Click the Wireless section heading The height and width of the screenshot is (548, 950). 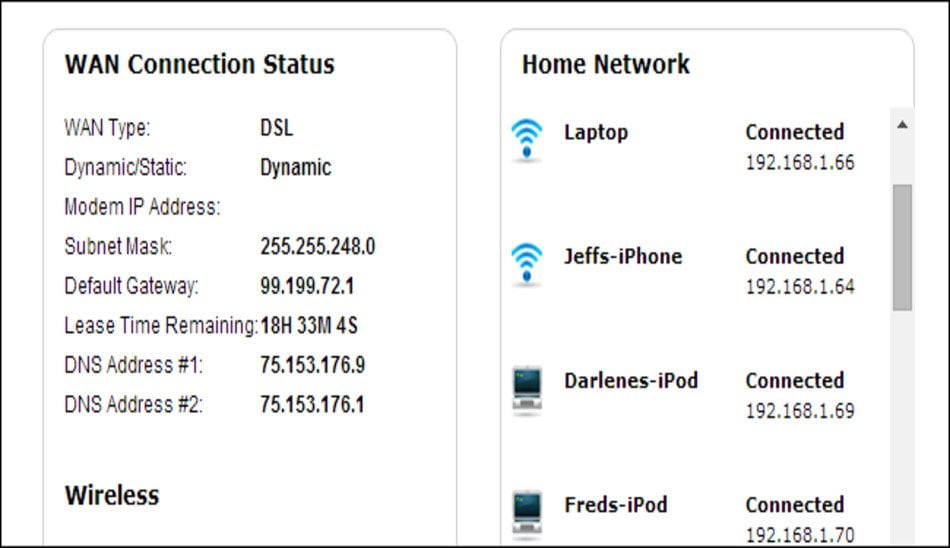(x=112, y=495)
